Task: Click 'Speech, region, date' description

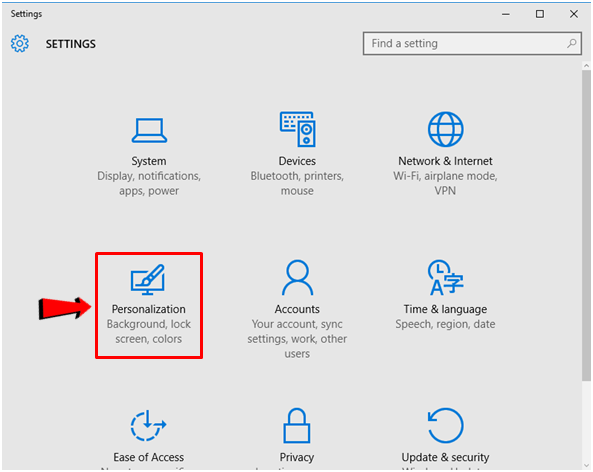Action: pyautogui.click(x=445, y=324)
